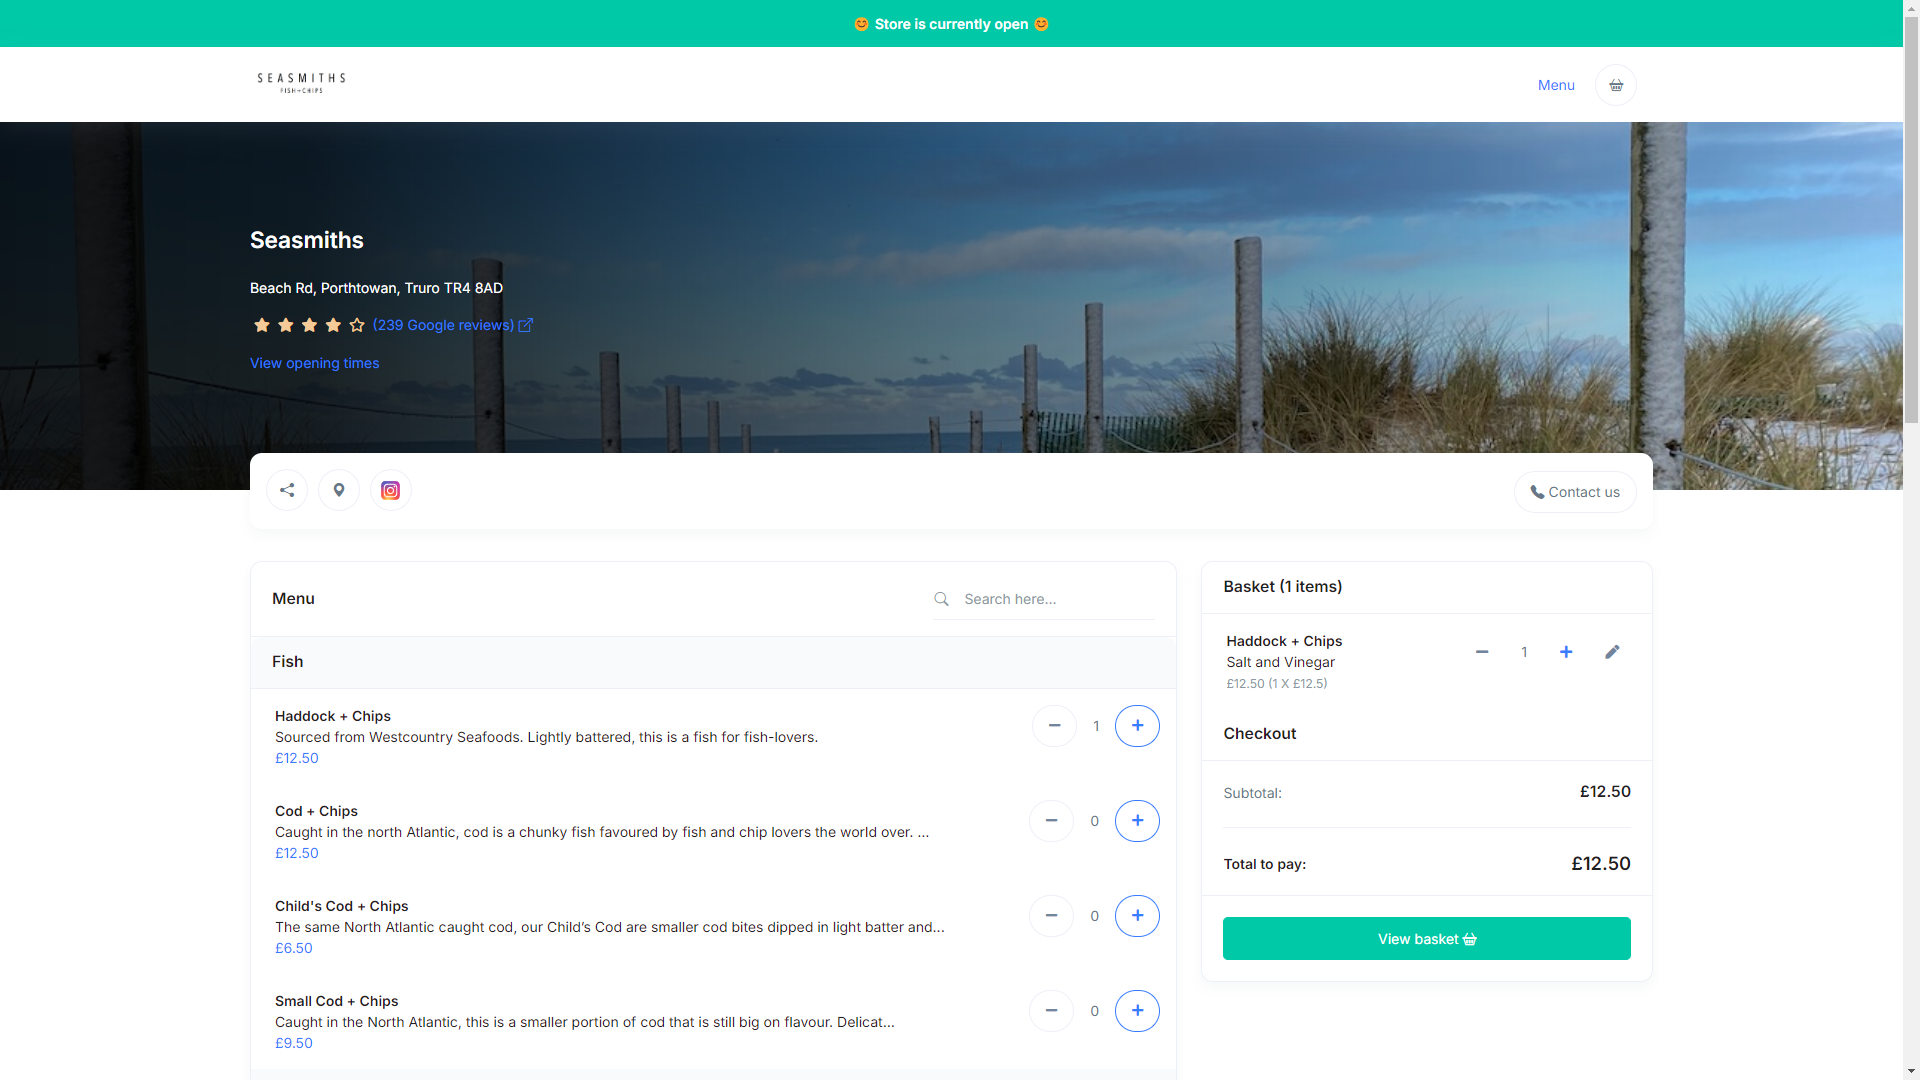Click the share icon button
The height and width of the screenshot is (1080, 1920).
pyautogui.click(x=287, y=490)
